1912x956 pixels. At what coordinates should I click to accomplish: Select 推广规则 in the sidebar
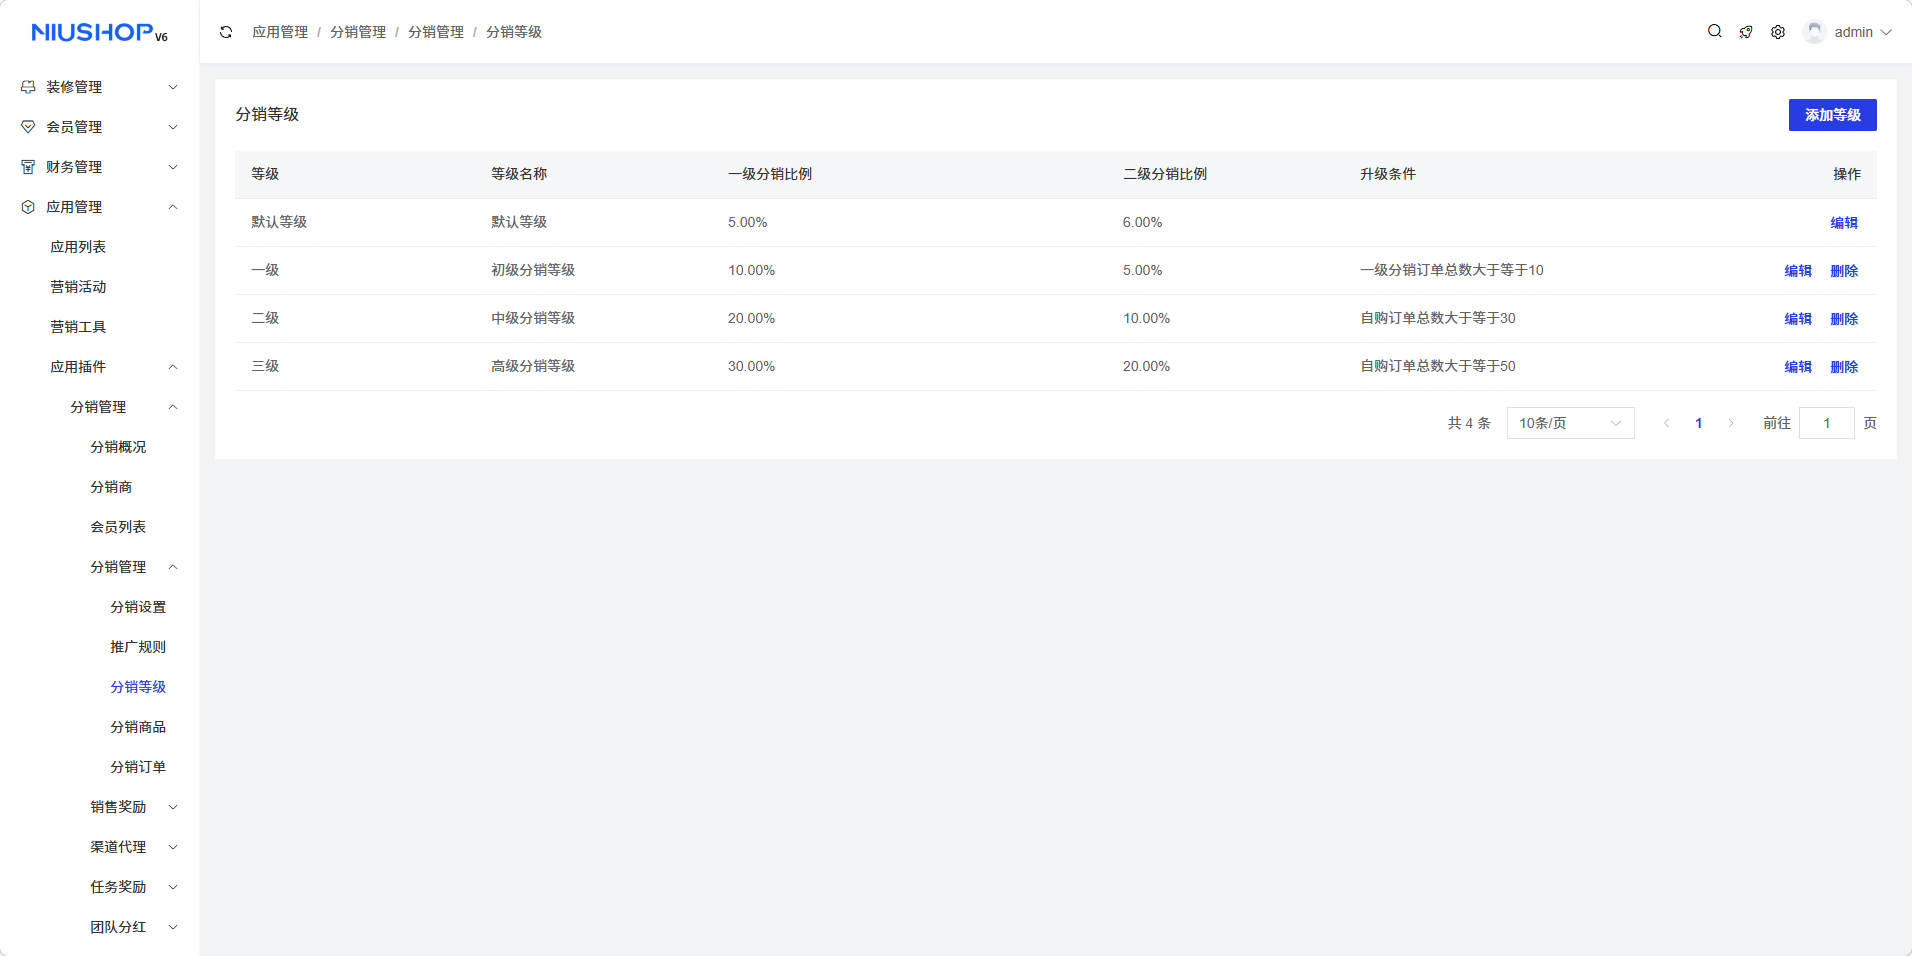coord(138,647)
